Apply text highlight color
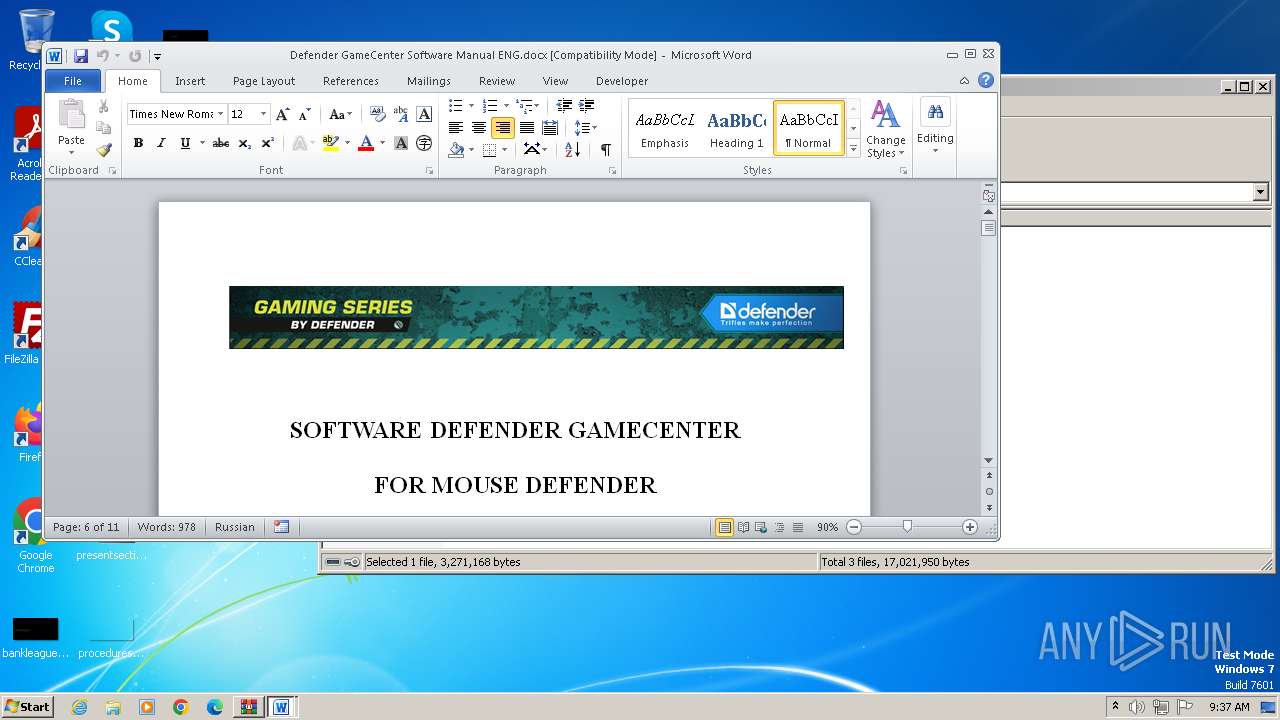 point(331,143)
